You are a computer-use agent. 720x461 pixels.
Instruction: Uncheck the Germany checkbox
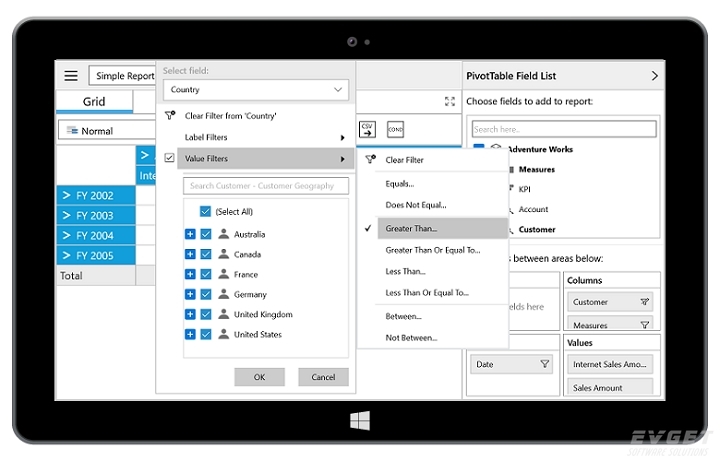[206, 294]
